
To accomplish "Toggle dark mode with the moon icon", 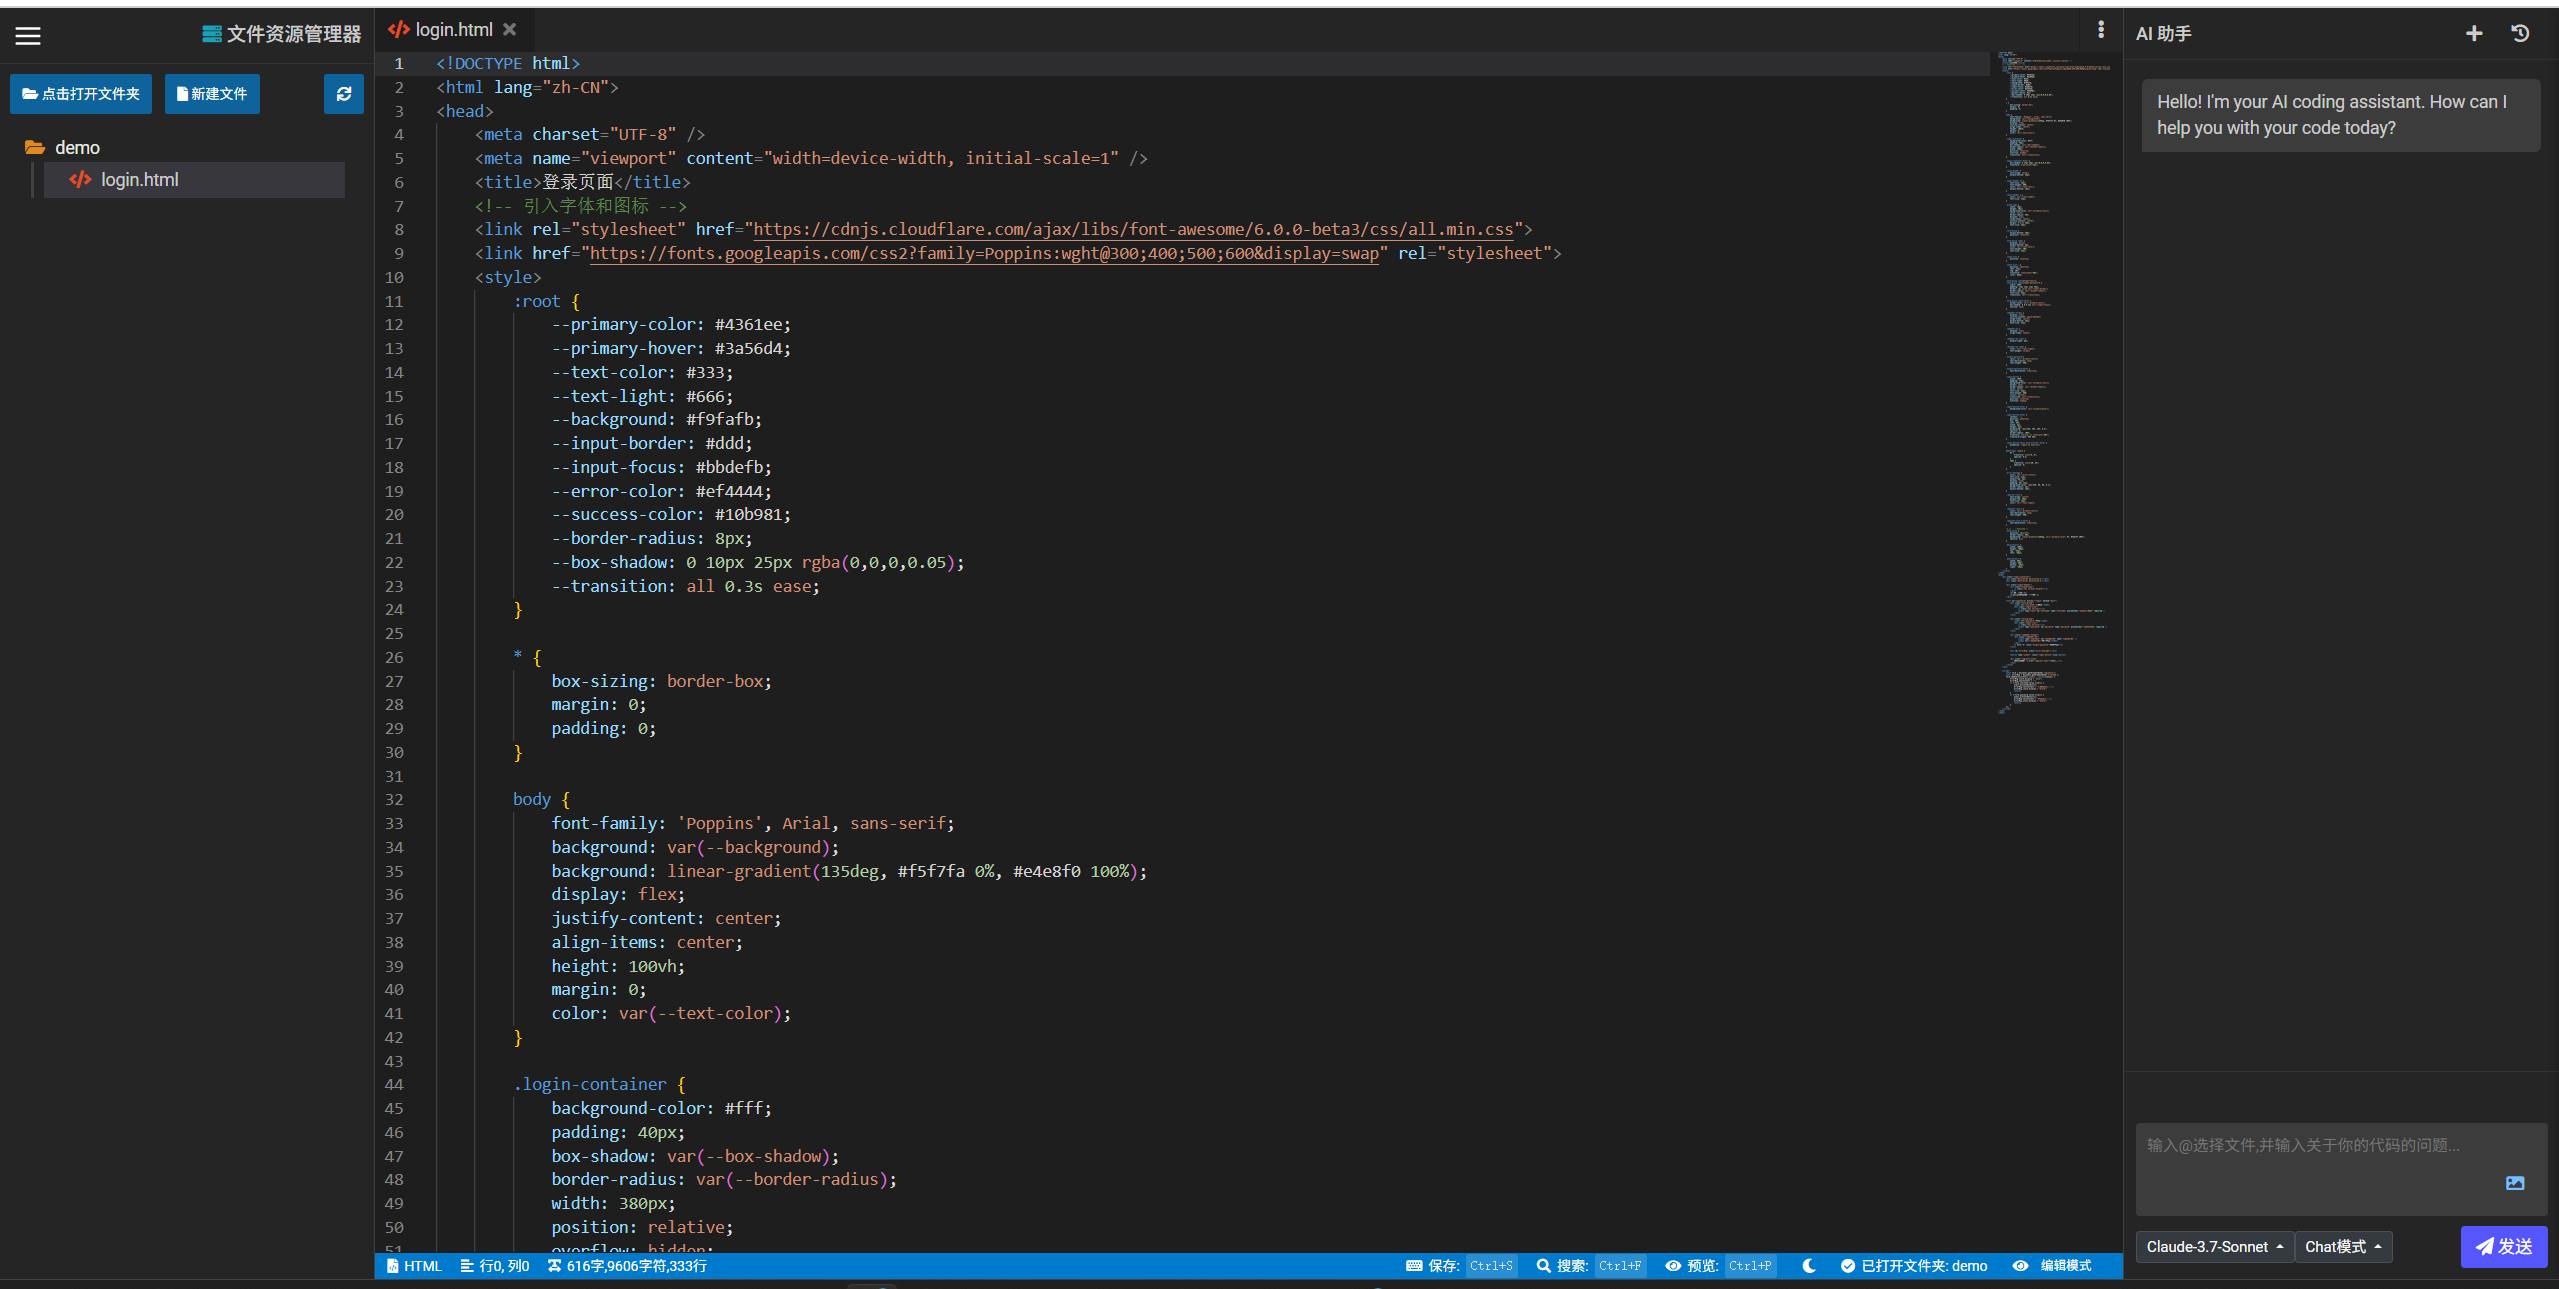I will (x=1809, y=1266).
